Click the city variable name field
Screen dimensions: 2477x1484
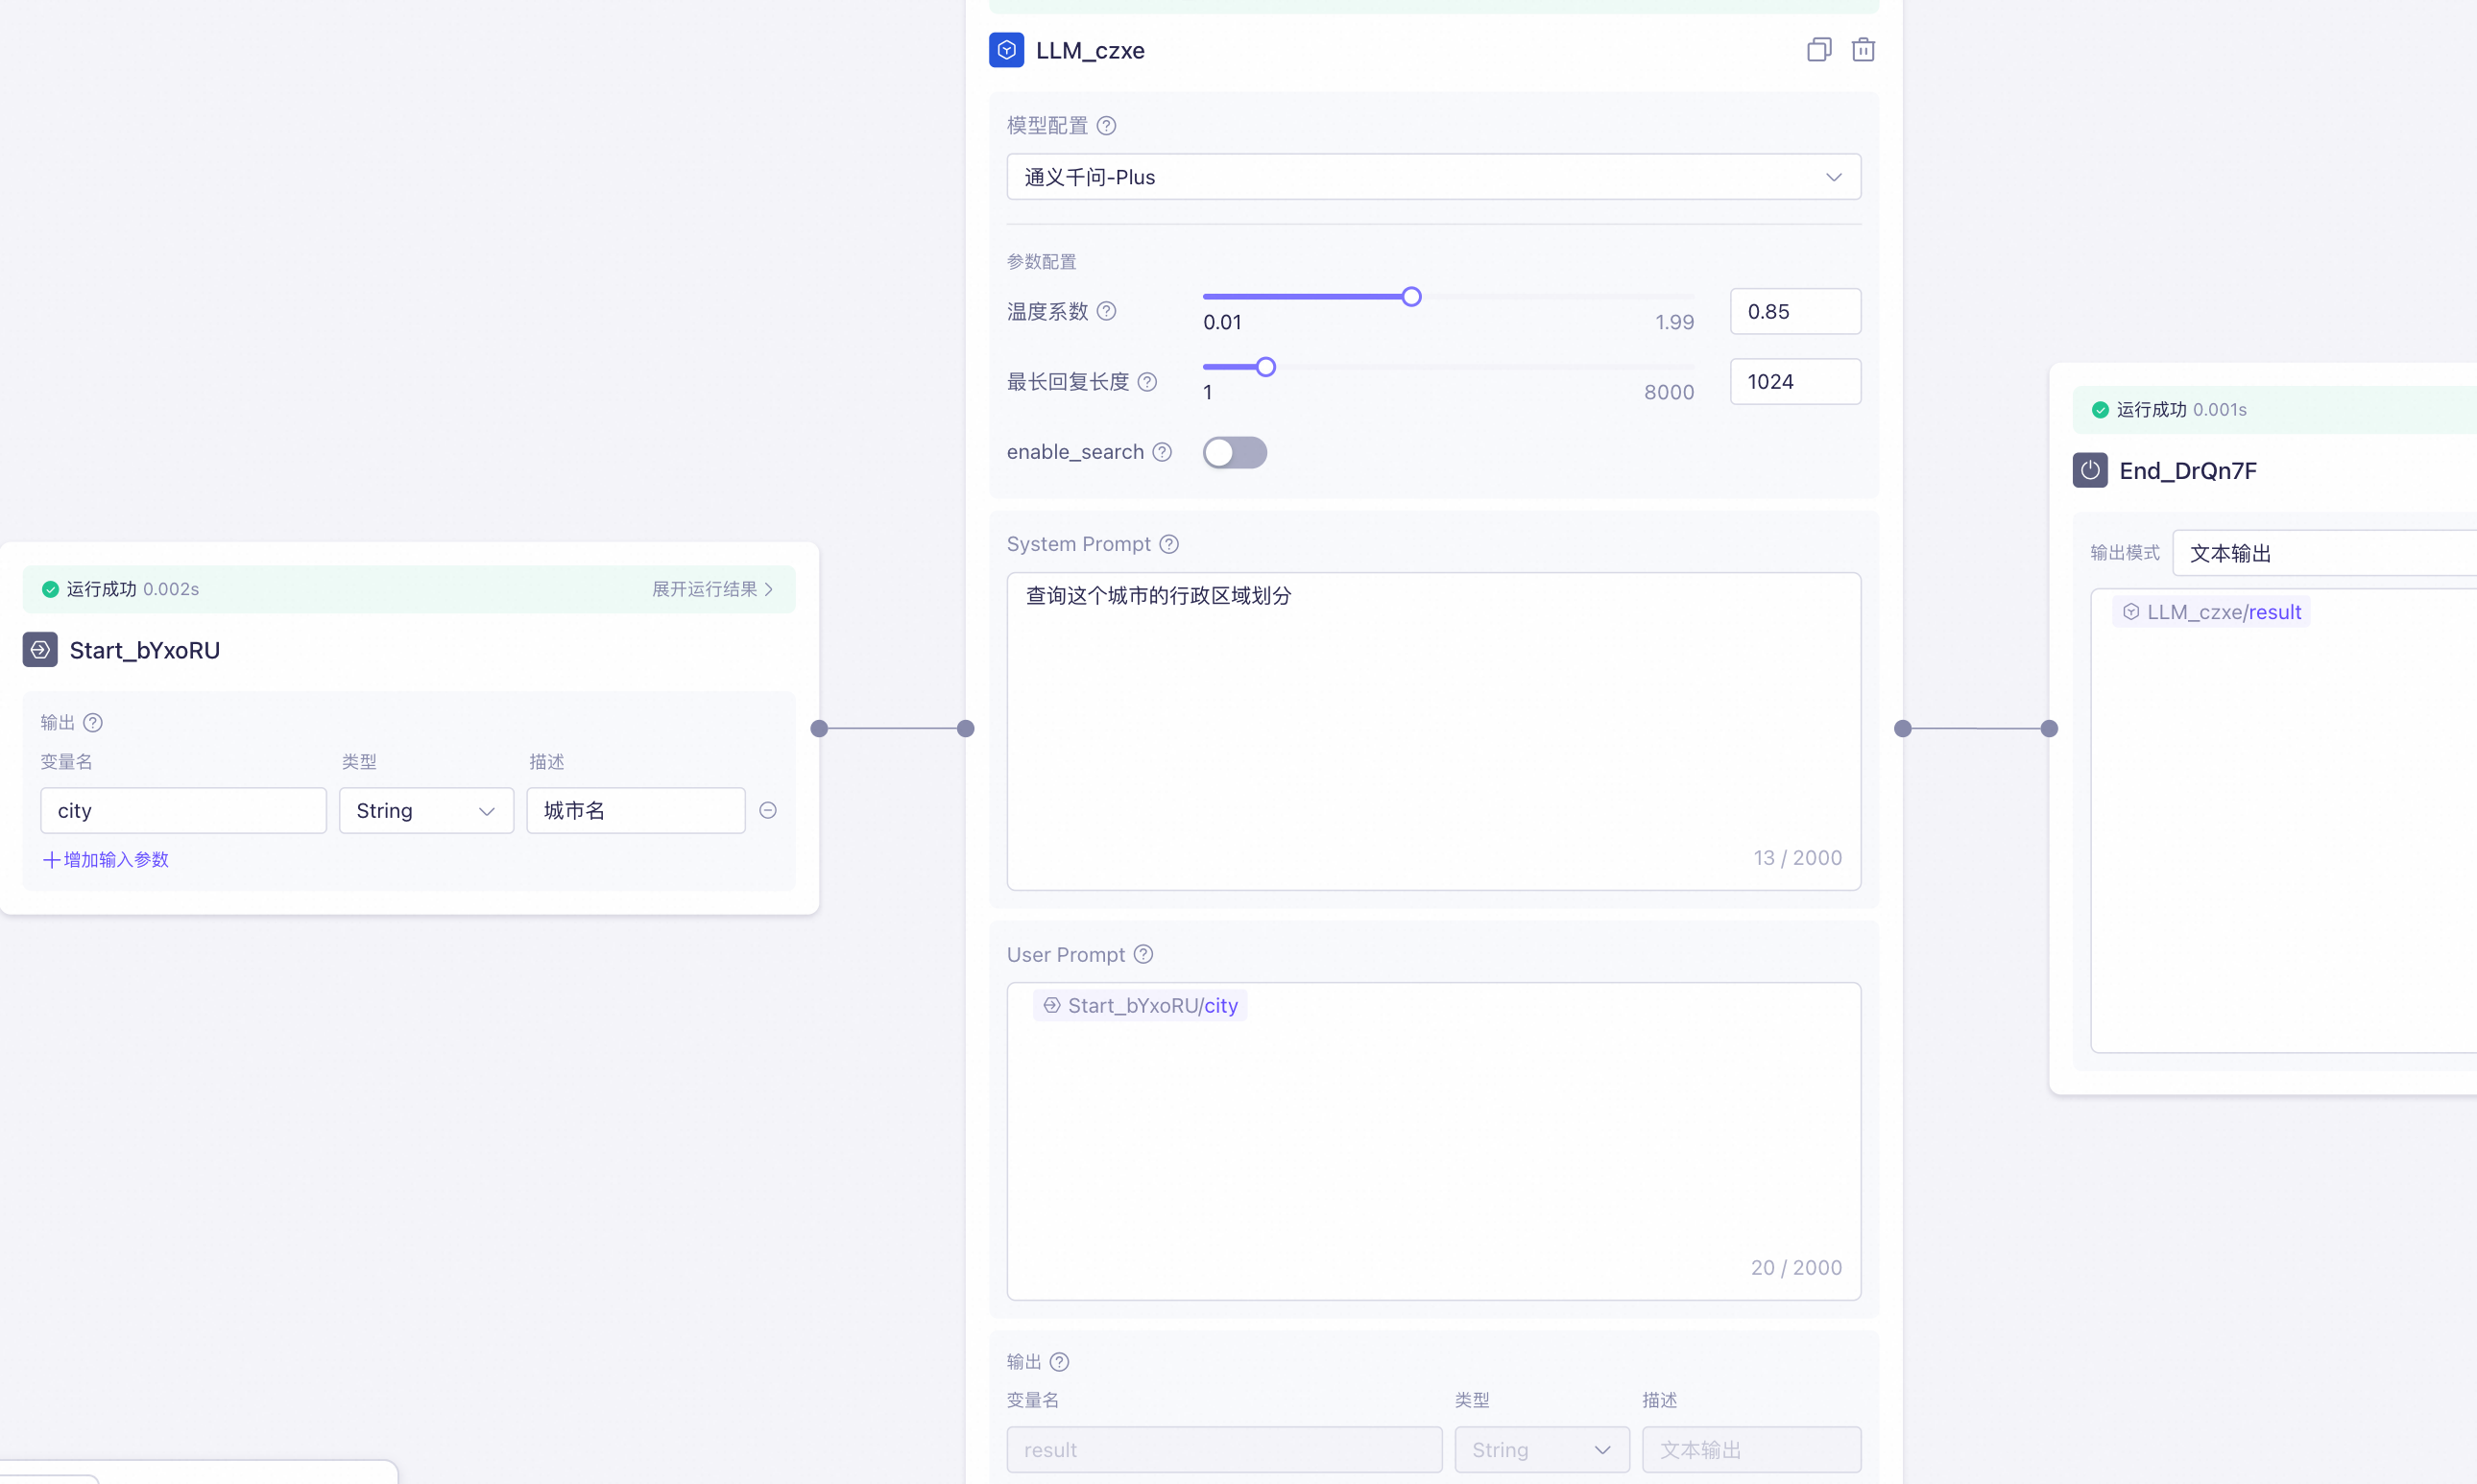pyautogui.click(x=183, y=810)
